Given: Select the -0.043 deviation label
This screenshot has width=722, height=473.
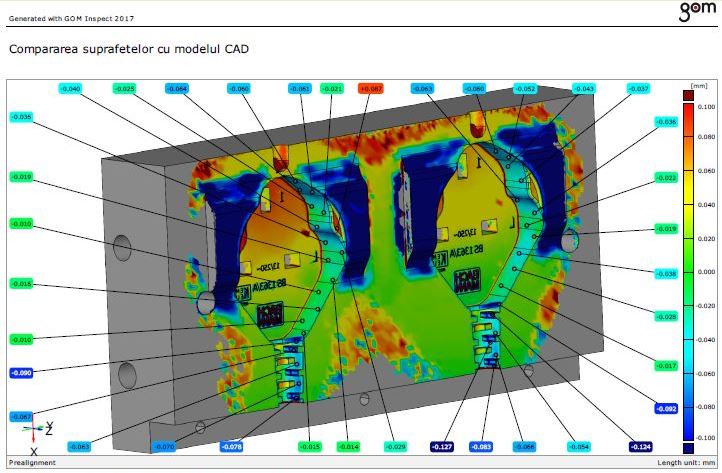Looking at the screenshot, I should click(584, 89).
